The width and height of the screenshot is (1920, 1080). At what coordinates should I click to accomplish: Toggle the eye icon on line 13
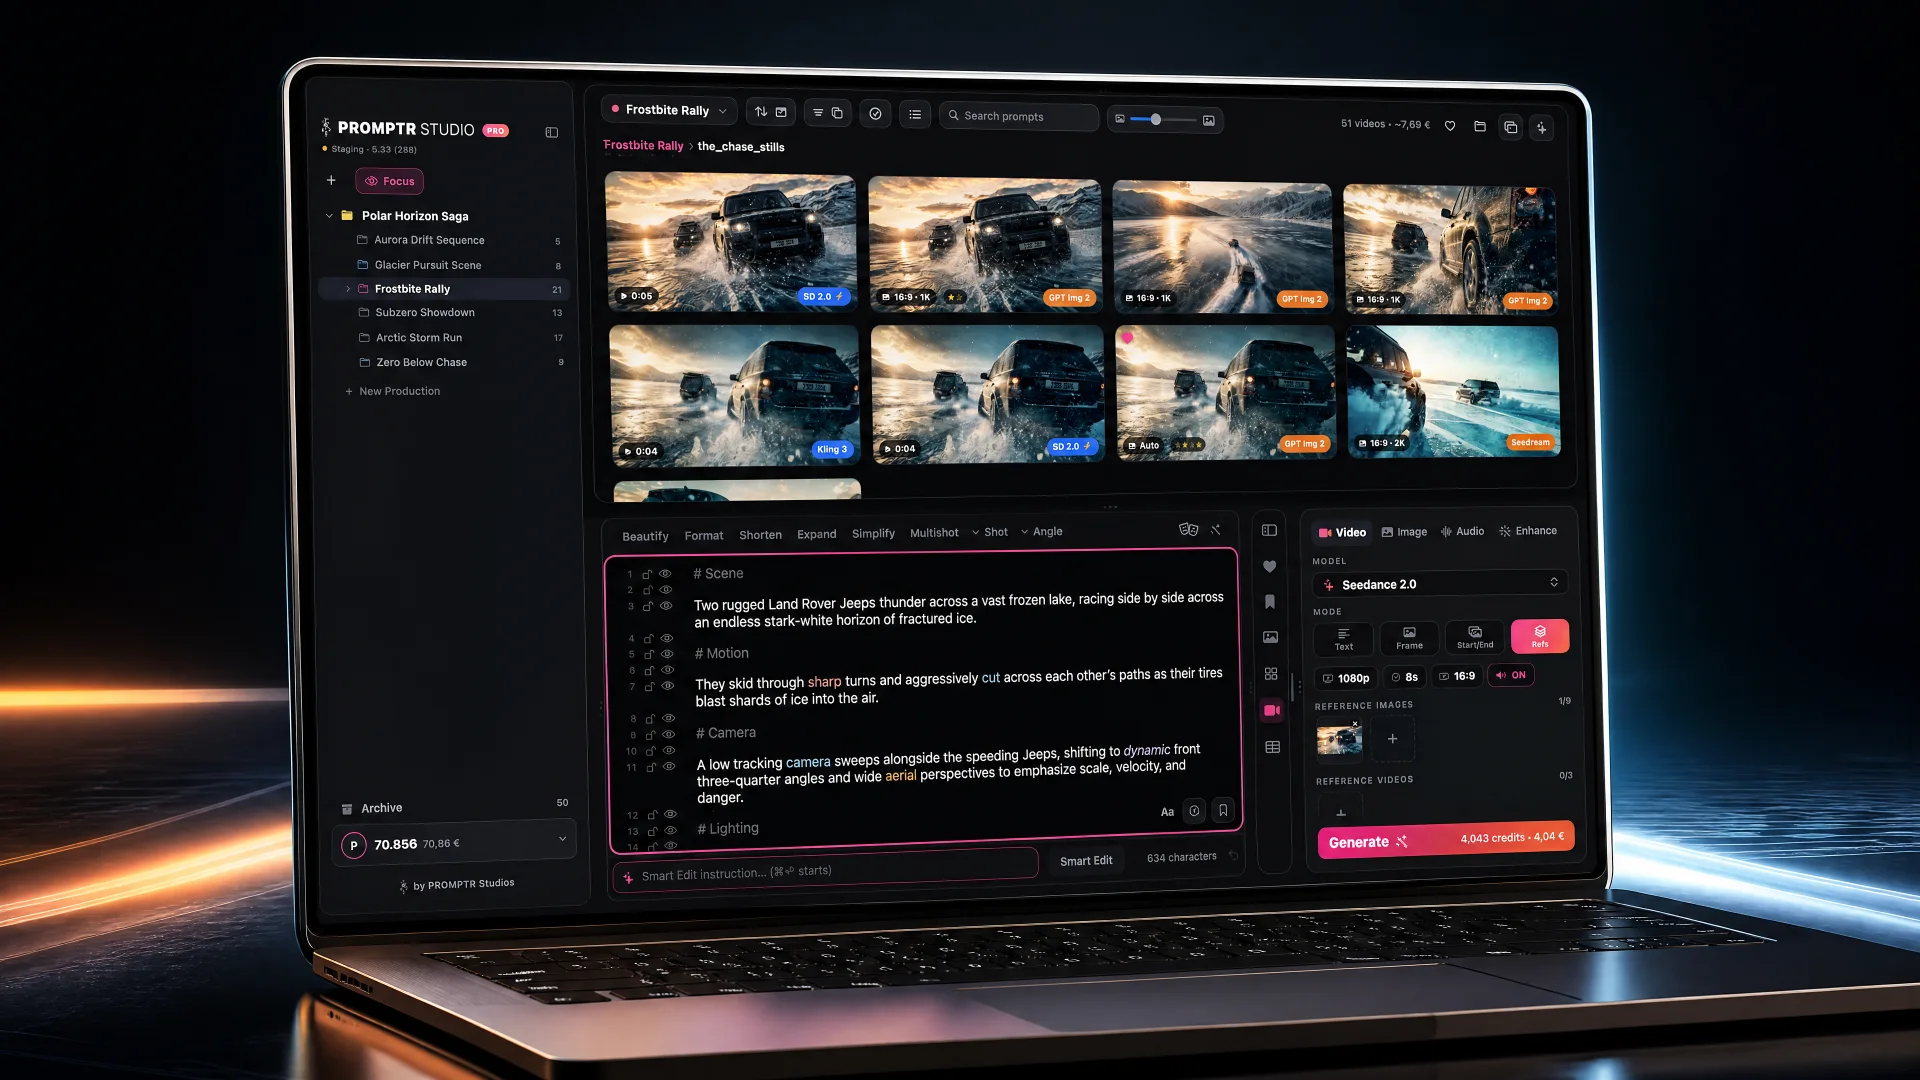[x=671, y=831]
